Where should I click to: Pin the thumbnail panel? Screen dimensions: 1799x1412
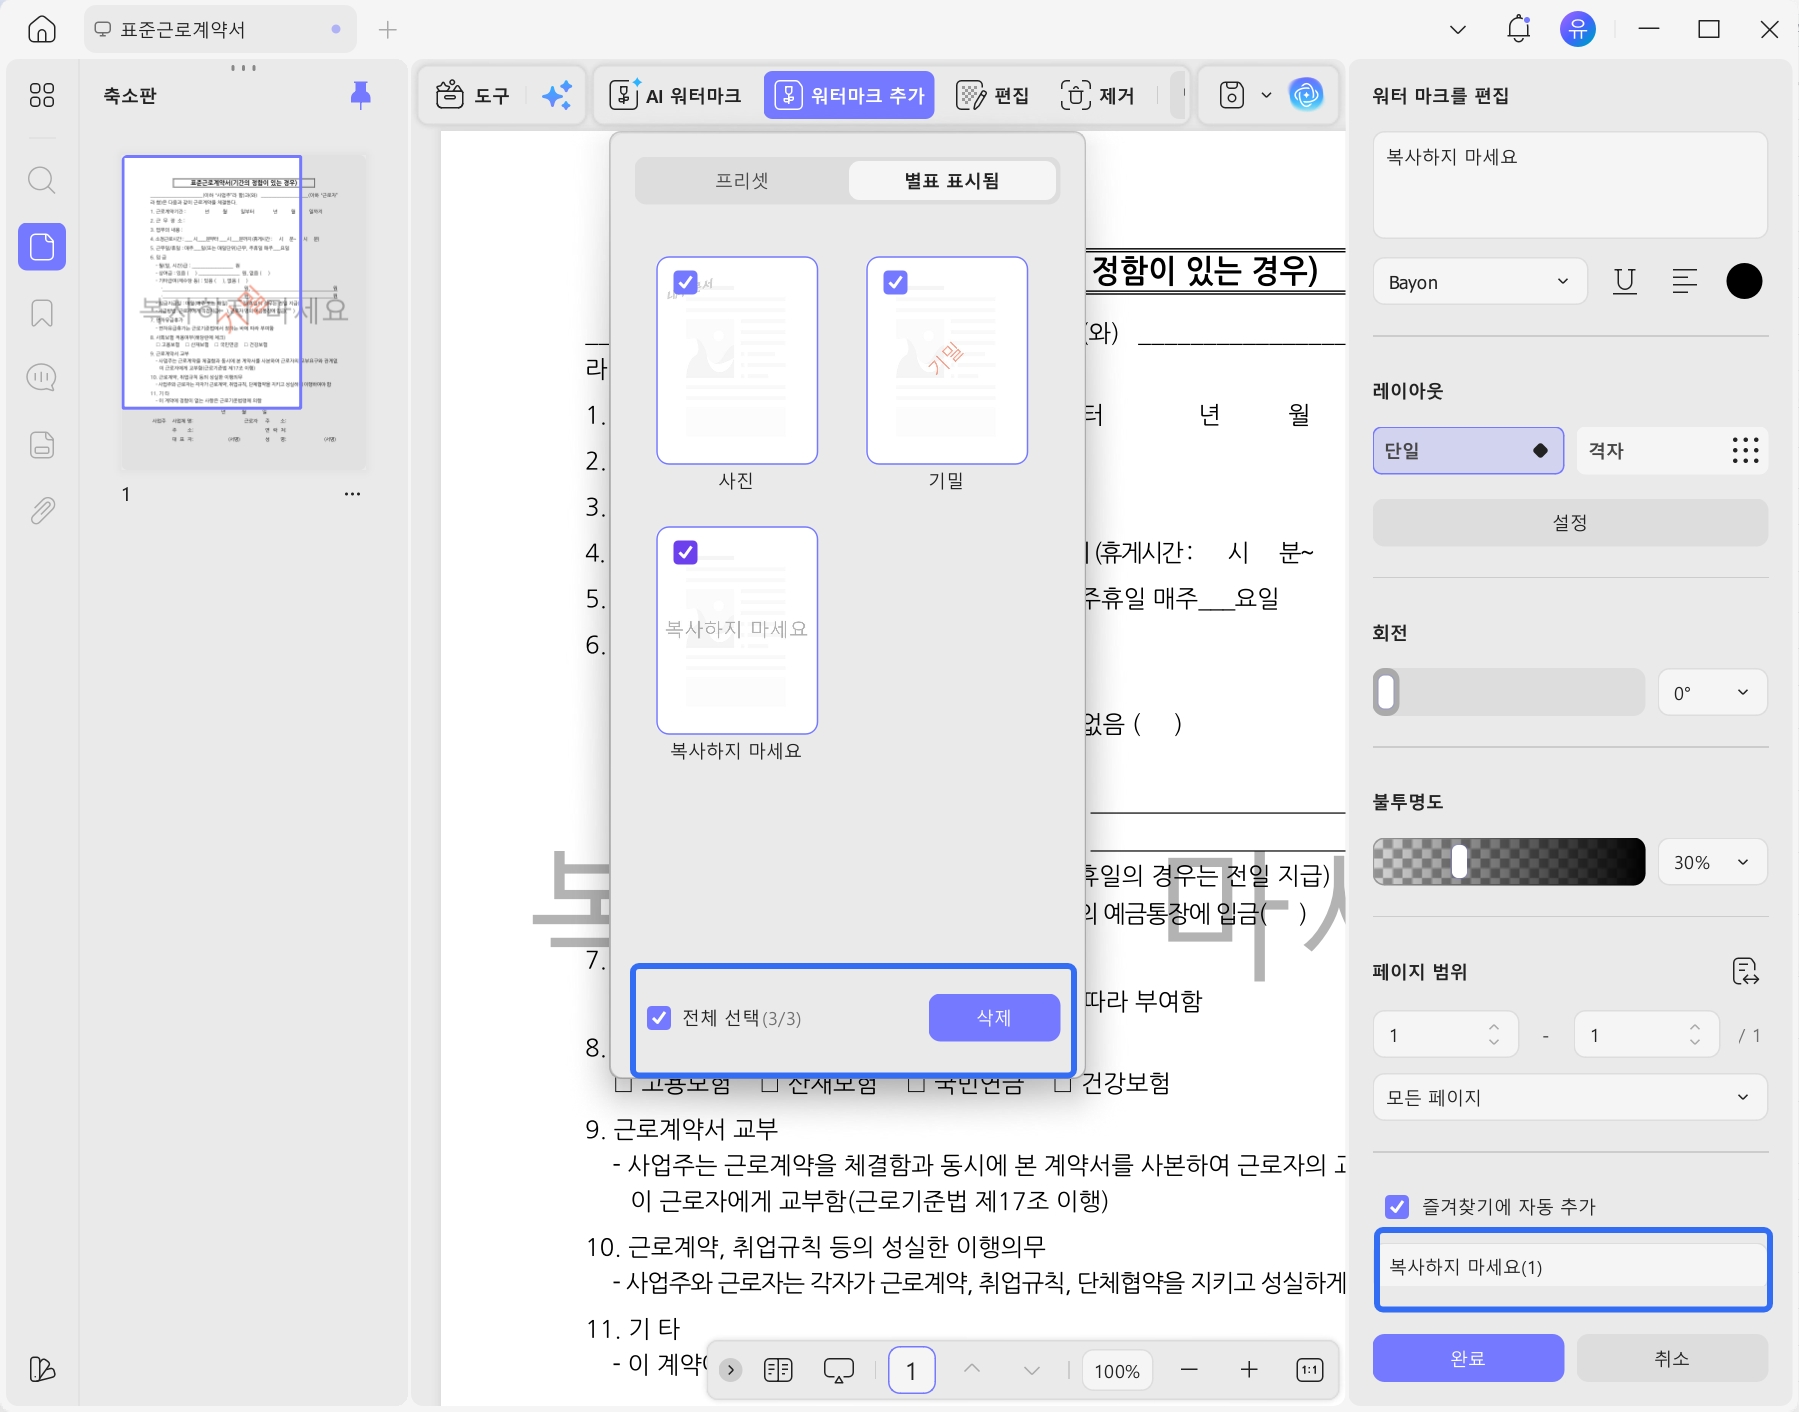click(x=361, y=95)
